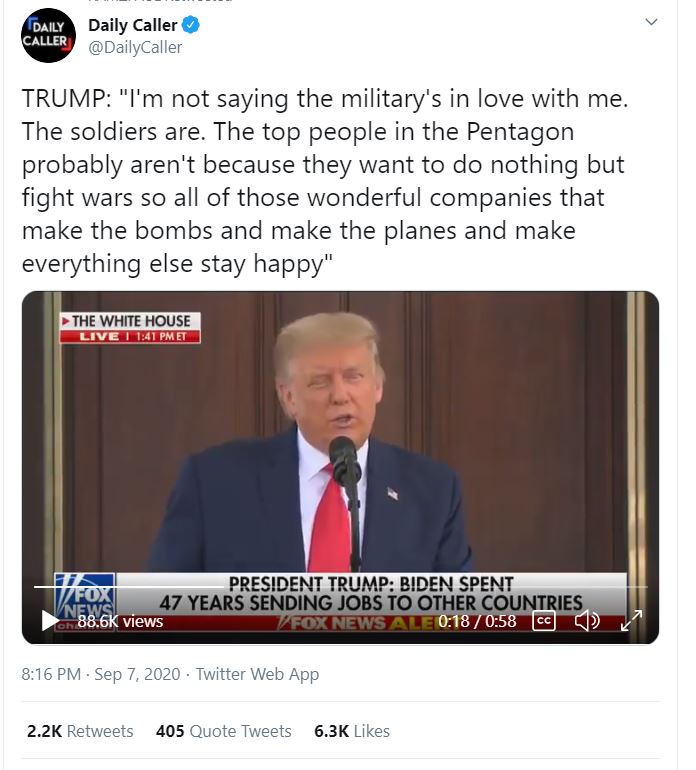
Task: Click the @DailyCaller handle
Action: pyautogui.click(x=135, y=47)
